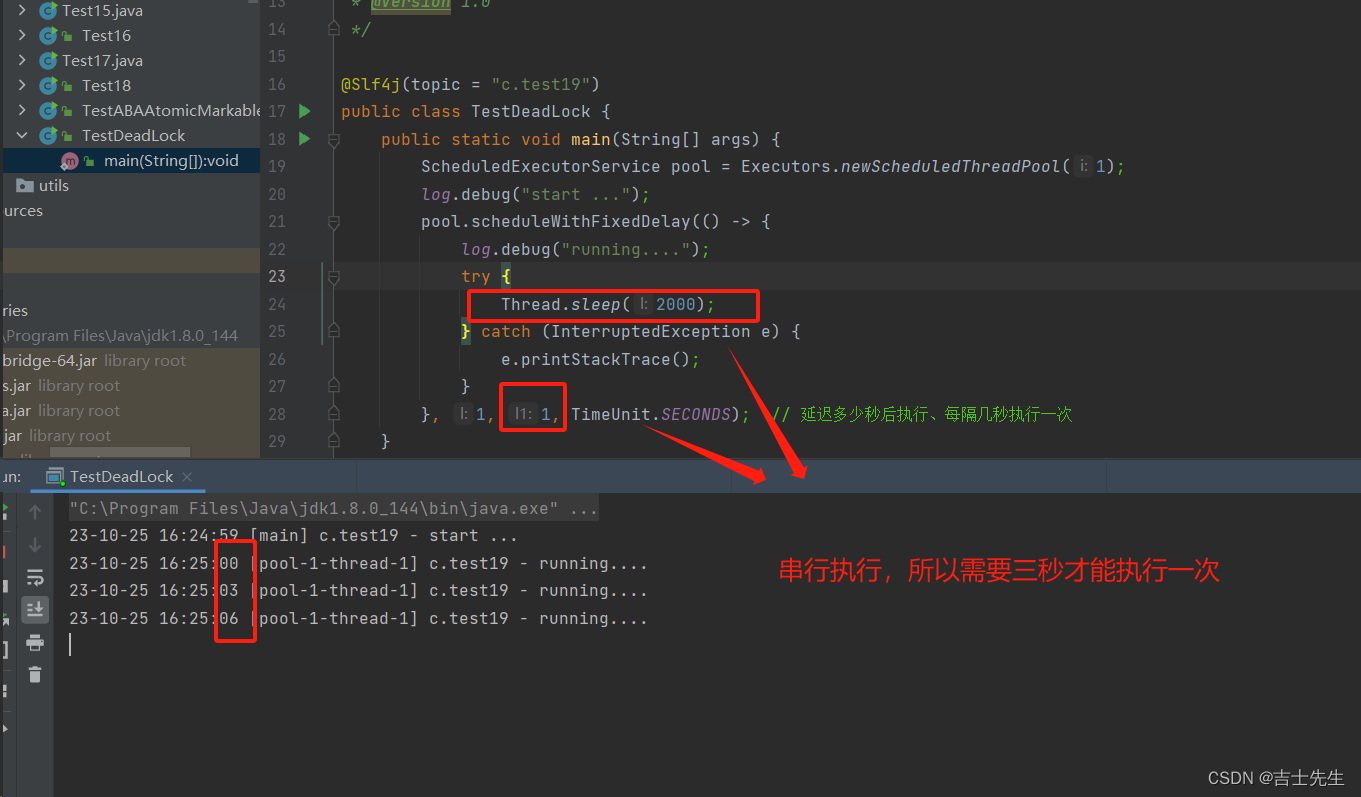This screenshot has height=797, width=1361.
Task: Click line number 23 in gutter
Action: pos(277,277)
